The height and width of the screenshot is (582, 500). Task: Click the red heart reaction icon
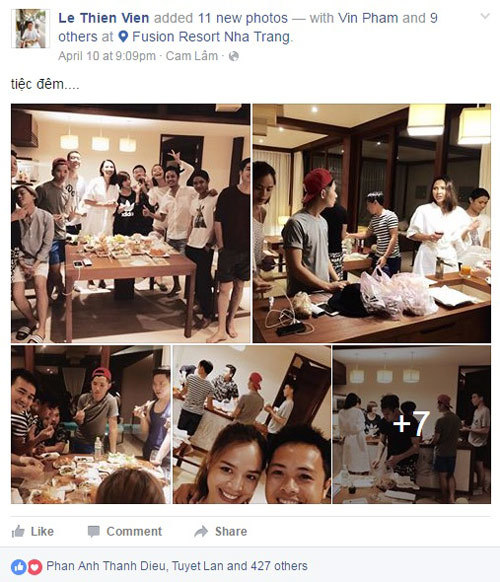click(x=35, y=566)
